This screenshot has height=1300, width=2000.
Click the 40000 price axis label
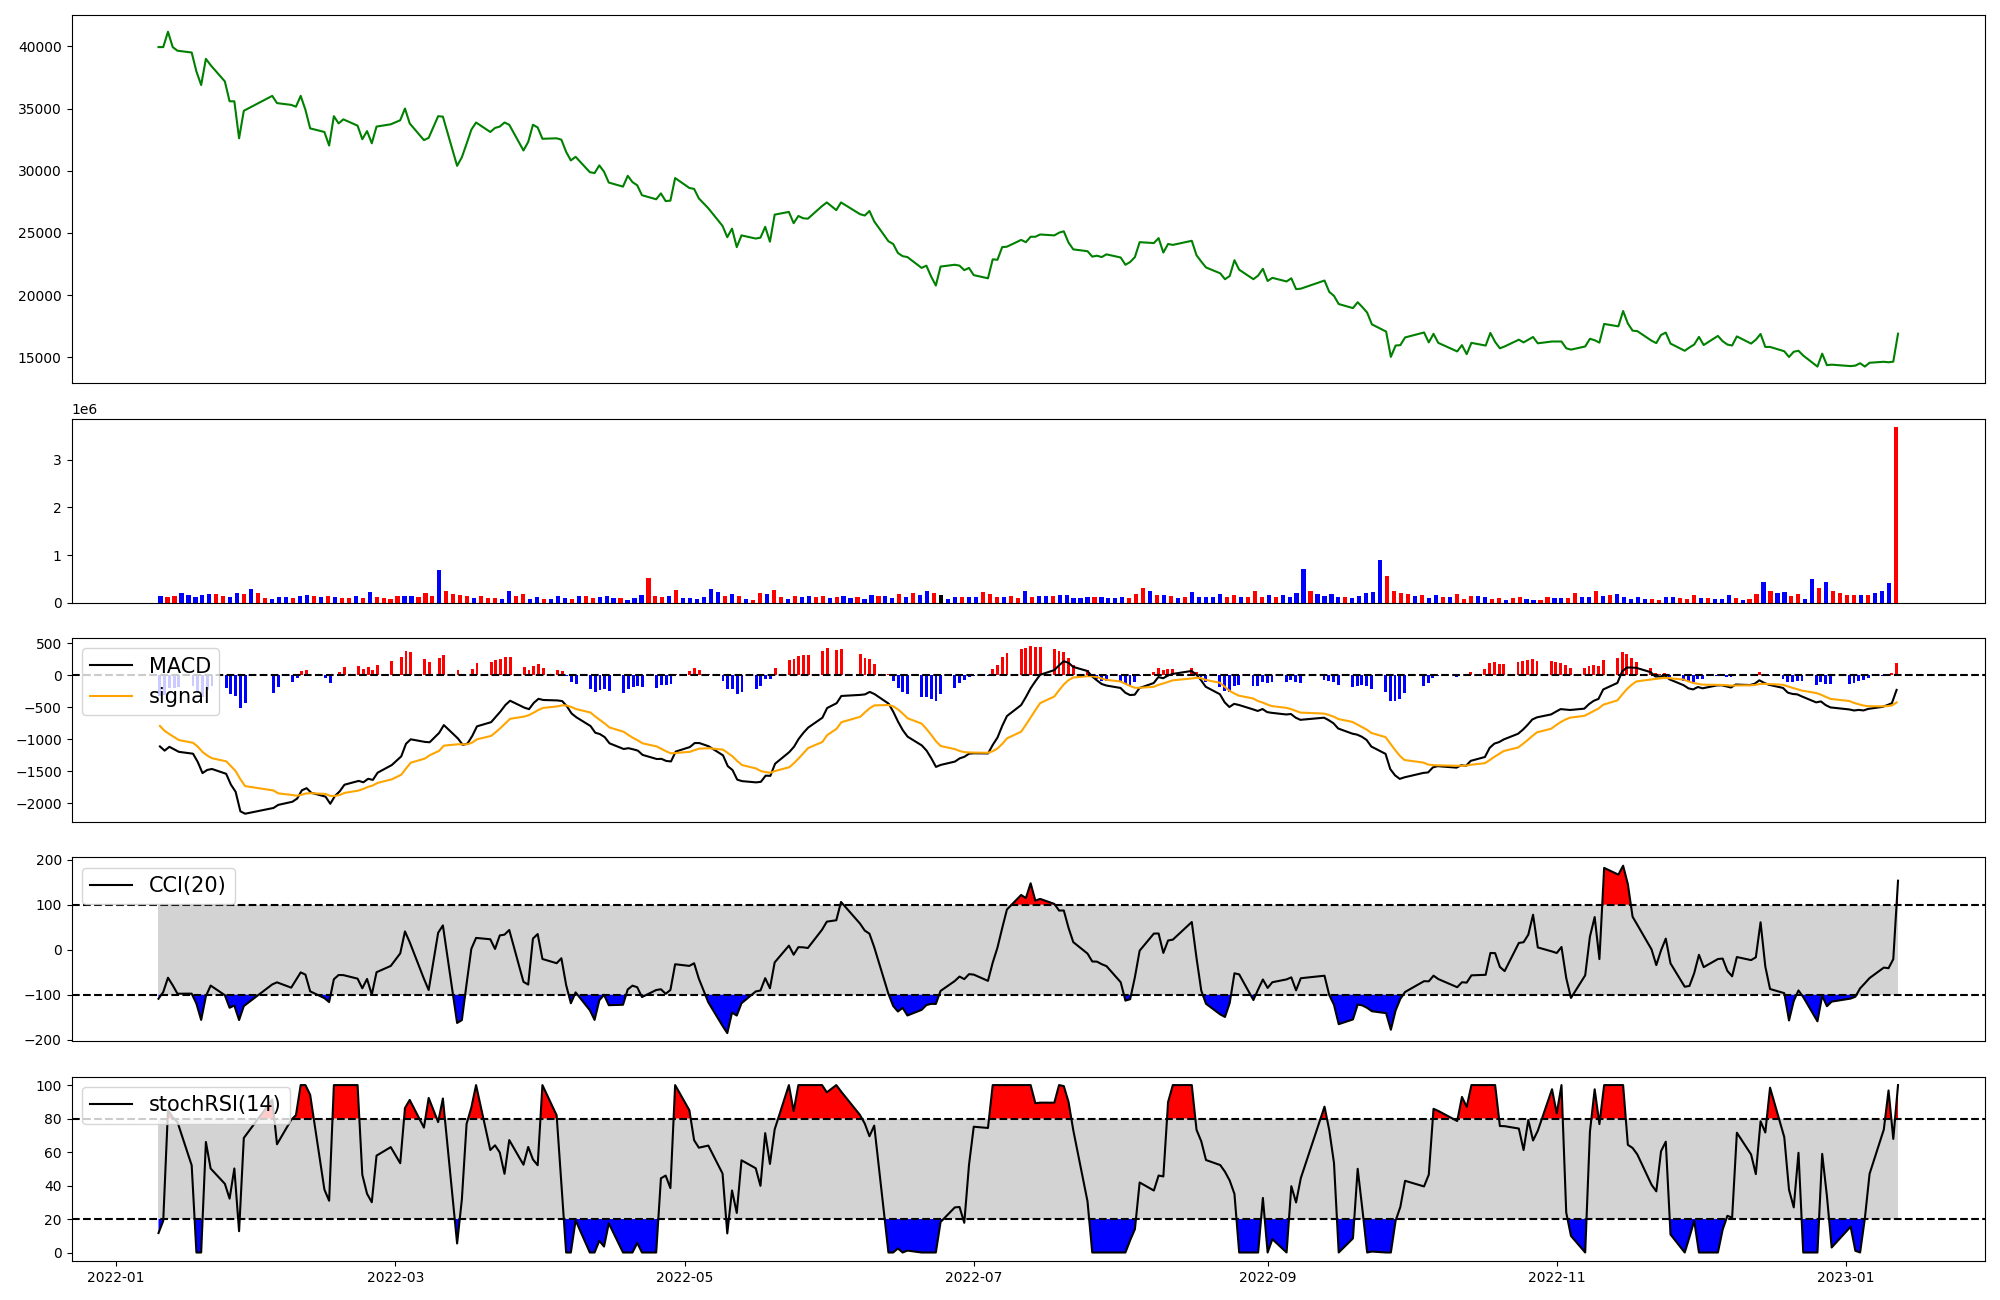tap(40, 47)
